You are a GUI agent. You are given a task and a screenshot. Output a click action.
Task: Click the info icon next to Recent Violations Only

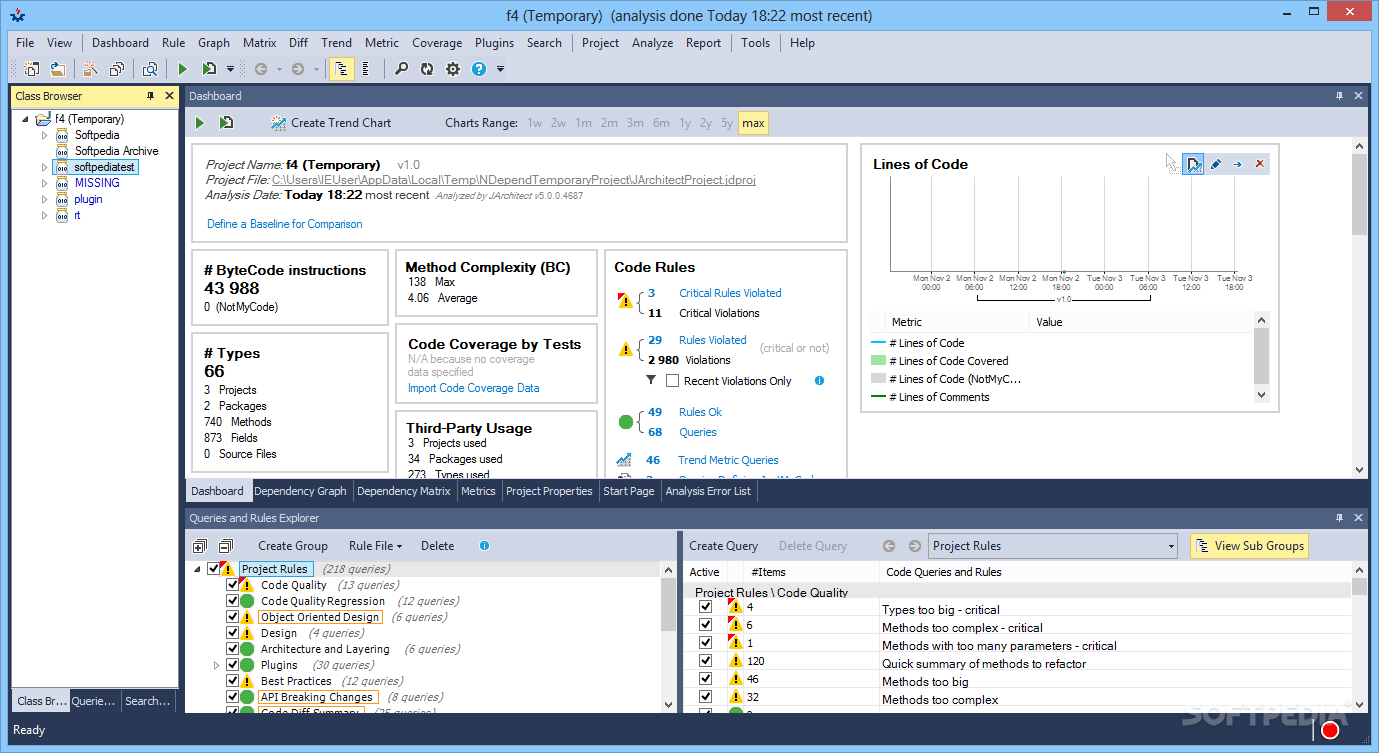(x=819, y=380)
